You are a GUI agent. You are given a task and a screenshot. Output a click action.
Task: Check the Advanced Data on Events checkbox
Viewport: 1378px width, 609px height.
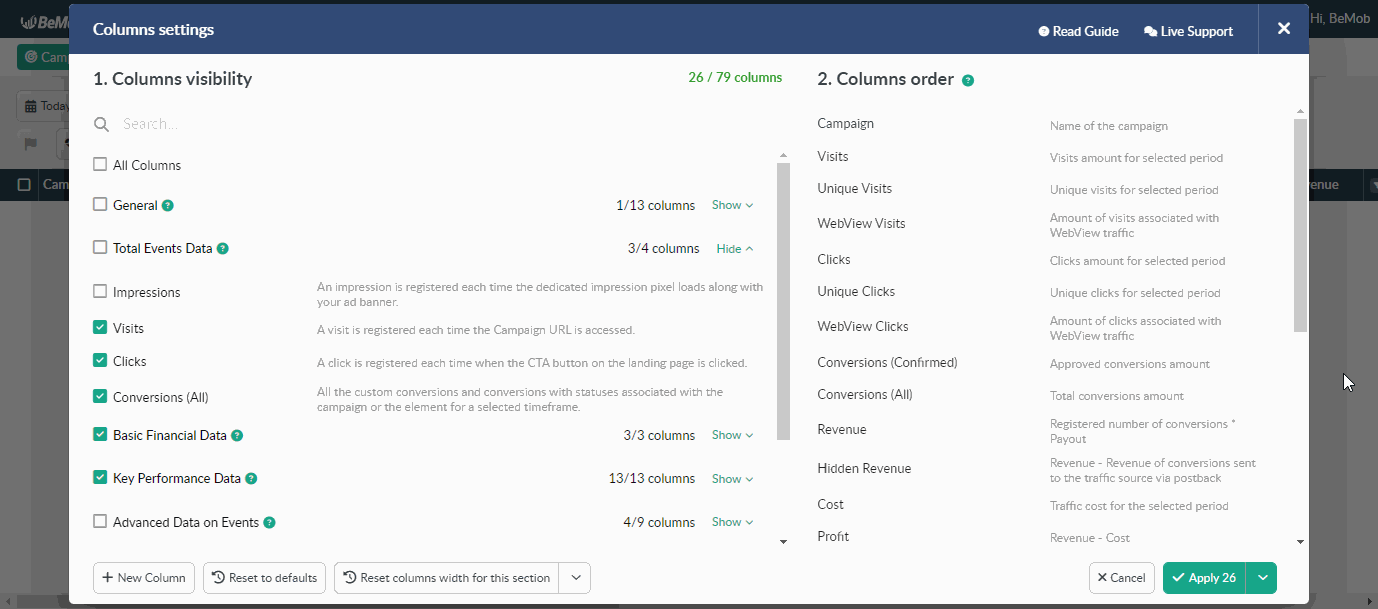[x=100, y=521]
